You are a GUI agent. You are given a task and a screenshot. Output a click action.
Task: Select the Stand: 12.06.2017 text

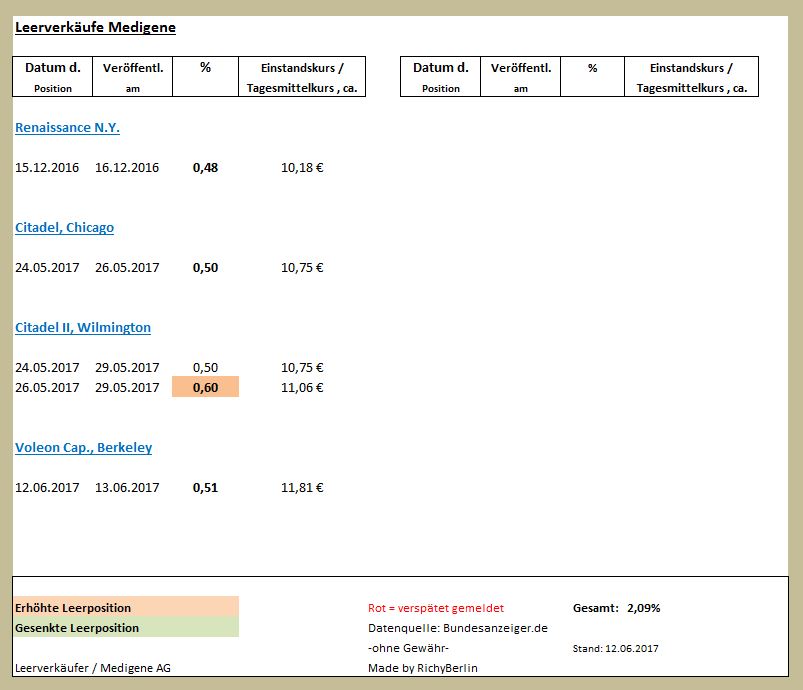[616, 649]
